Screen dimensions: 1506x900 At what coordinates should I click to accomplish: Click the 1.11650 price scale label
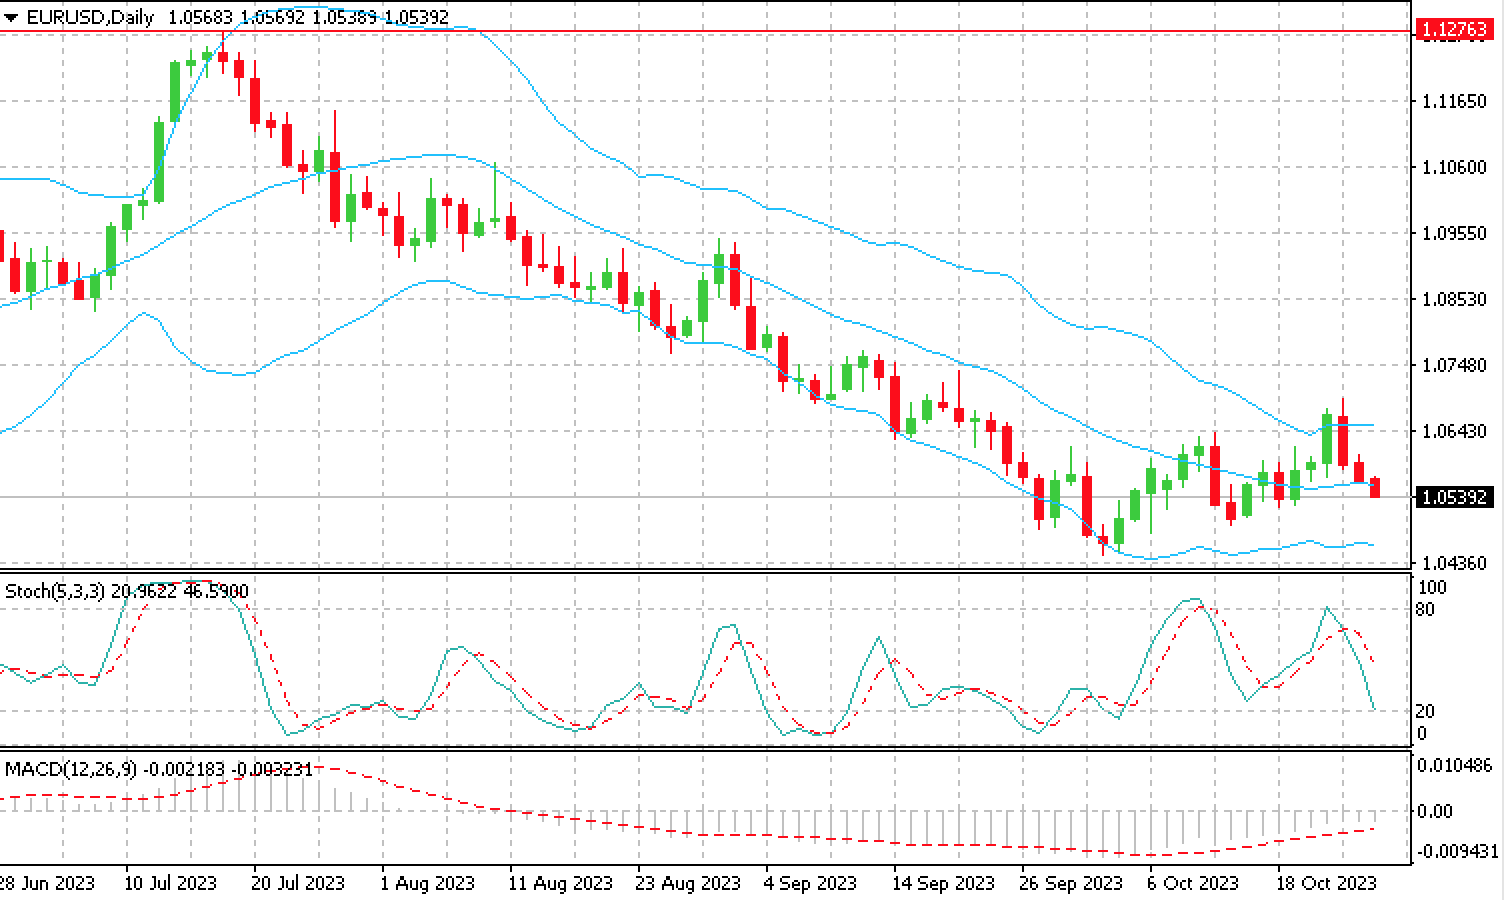[1453, 101]
